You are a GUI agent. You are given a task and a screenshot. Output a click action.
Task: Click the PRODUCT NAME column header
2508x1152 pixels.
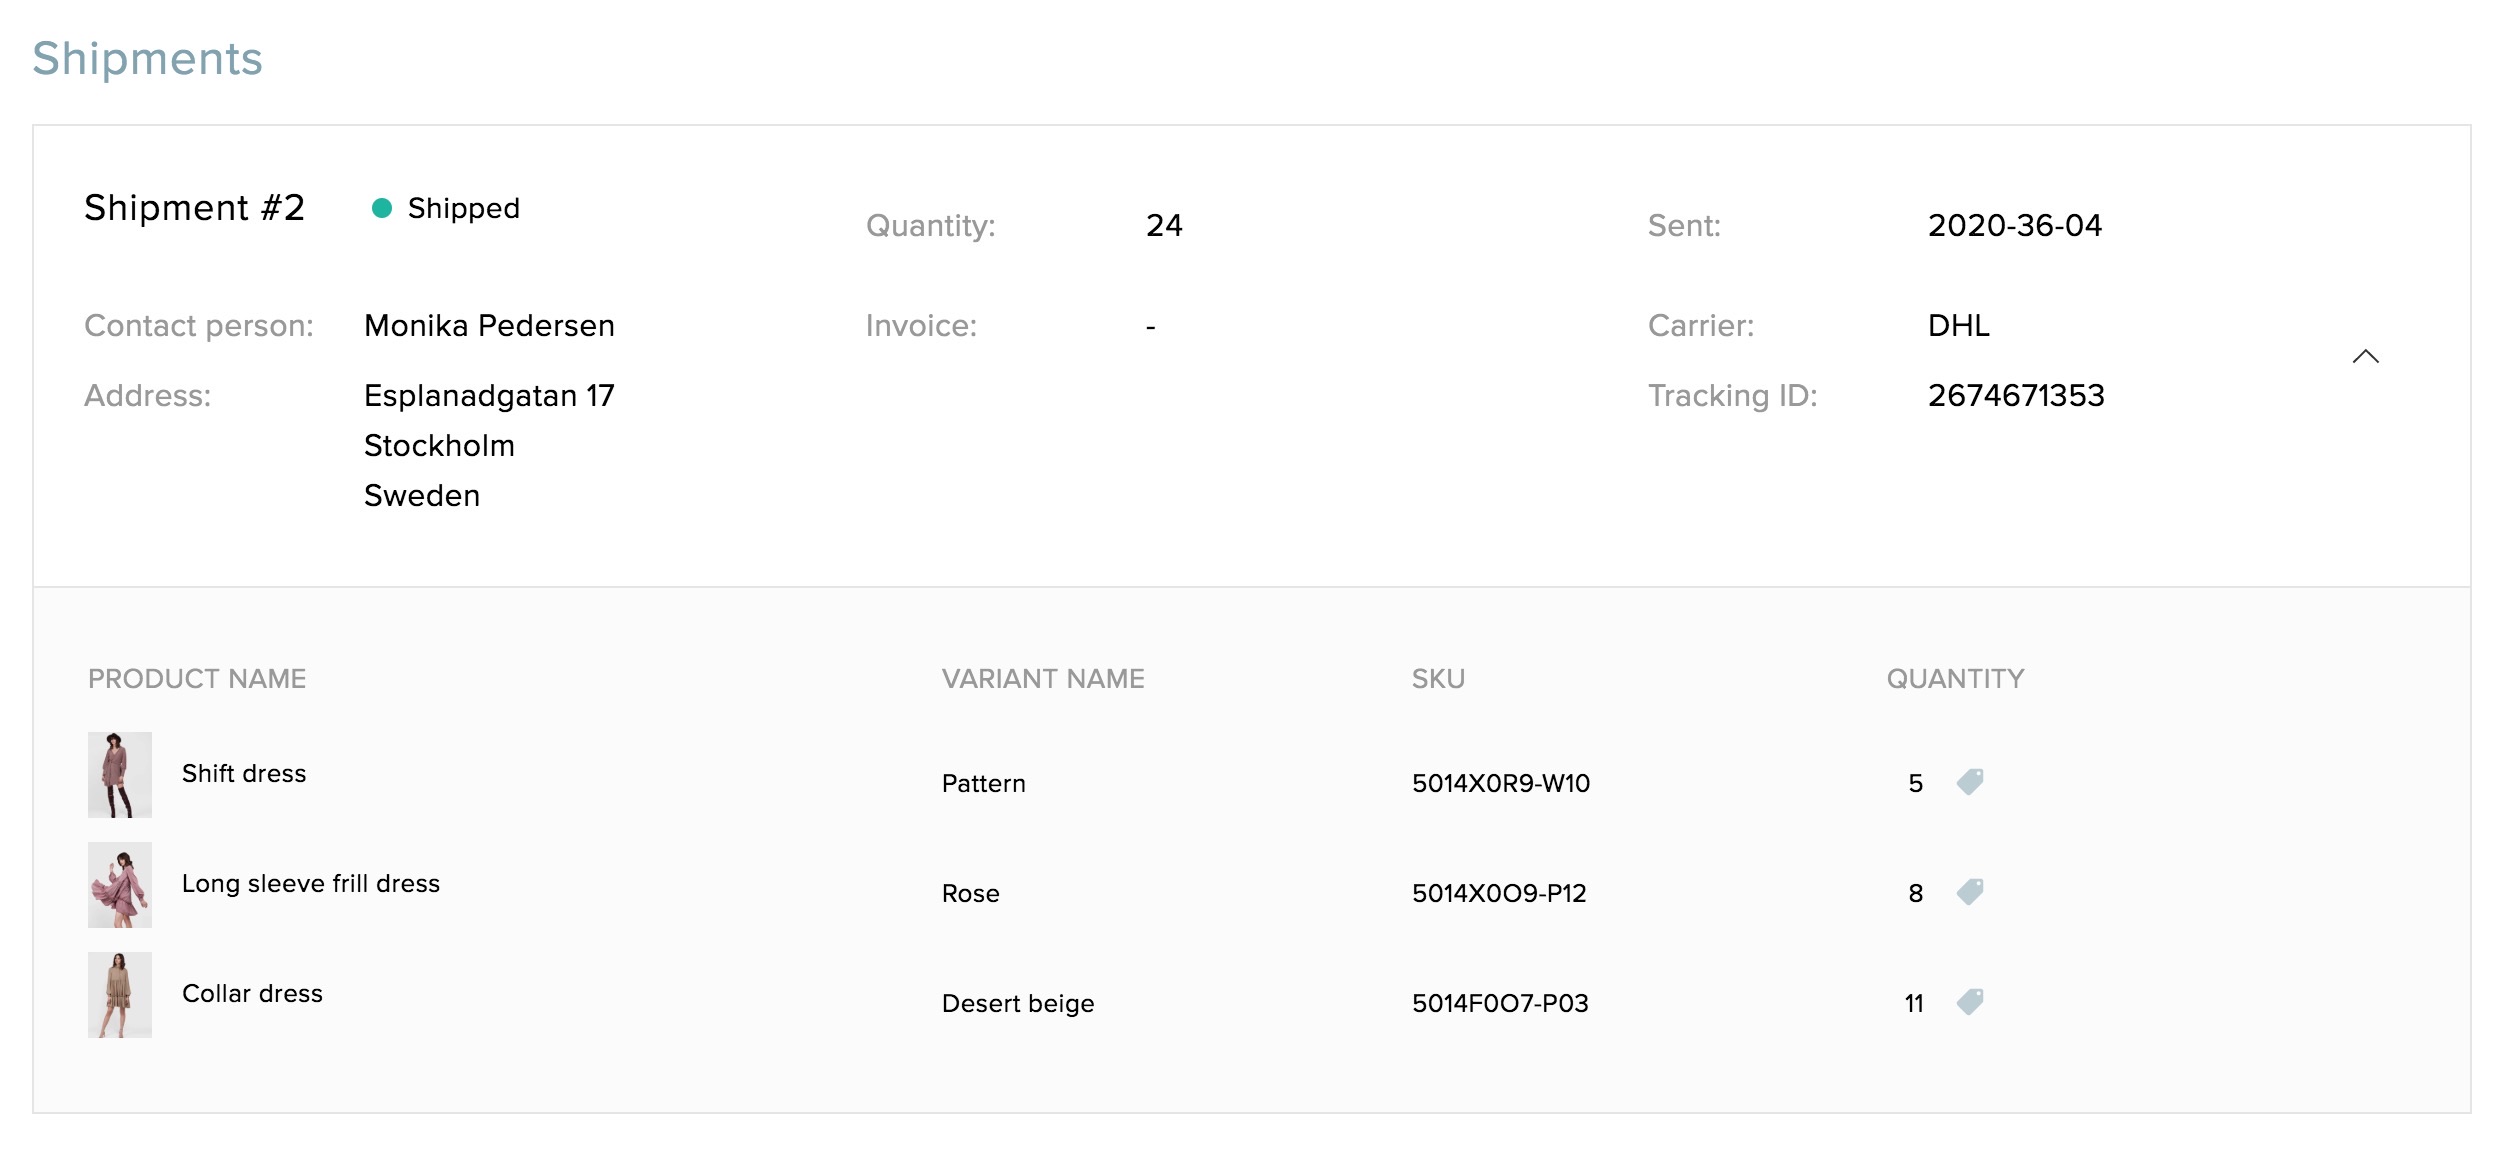click(197, 679)
